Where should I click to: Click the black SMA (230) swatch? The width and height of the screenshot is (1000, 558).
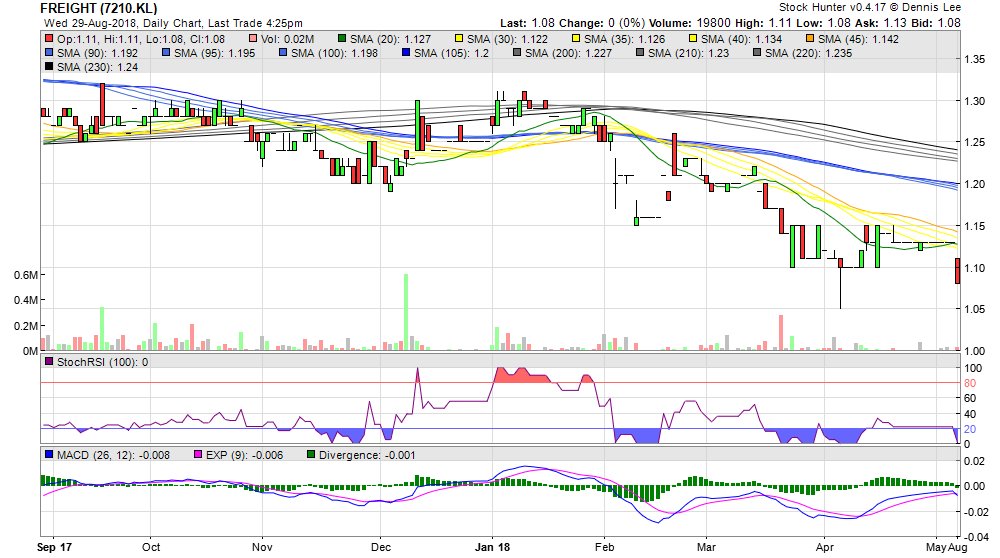pyautogui.click(x=50, y=67)
